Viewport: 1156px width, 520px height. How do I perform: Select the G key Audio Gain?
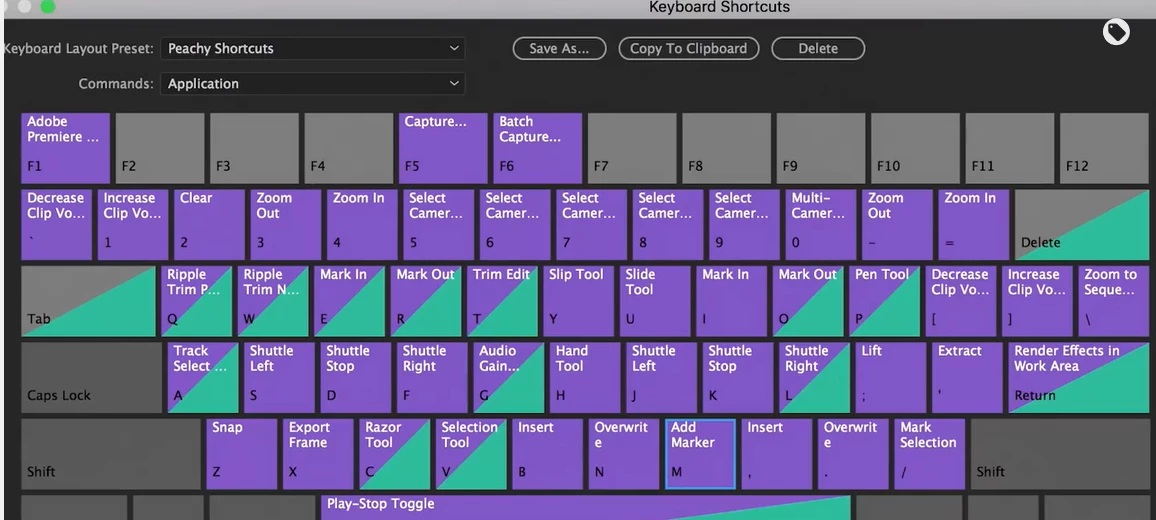(509, 378)
